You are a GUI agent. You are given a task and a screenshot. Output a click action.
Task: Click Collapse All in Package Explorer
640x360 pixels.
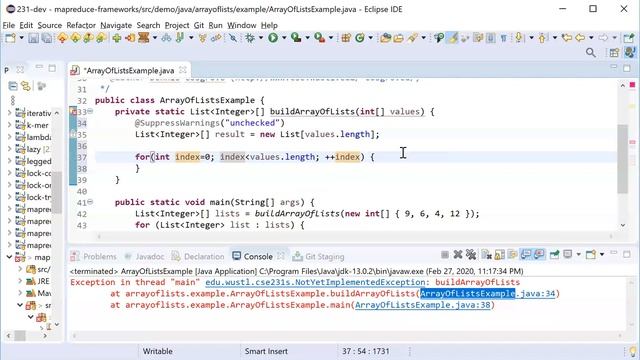tap(13, 86)
